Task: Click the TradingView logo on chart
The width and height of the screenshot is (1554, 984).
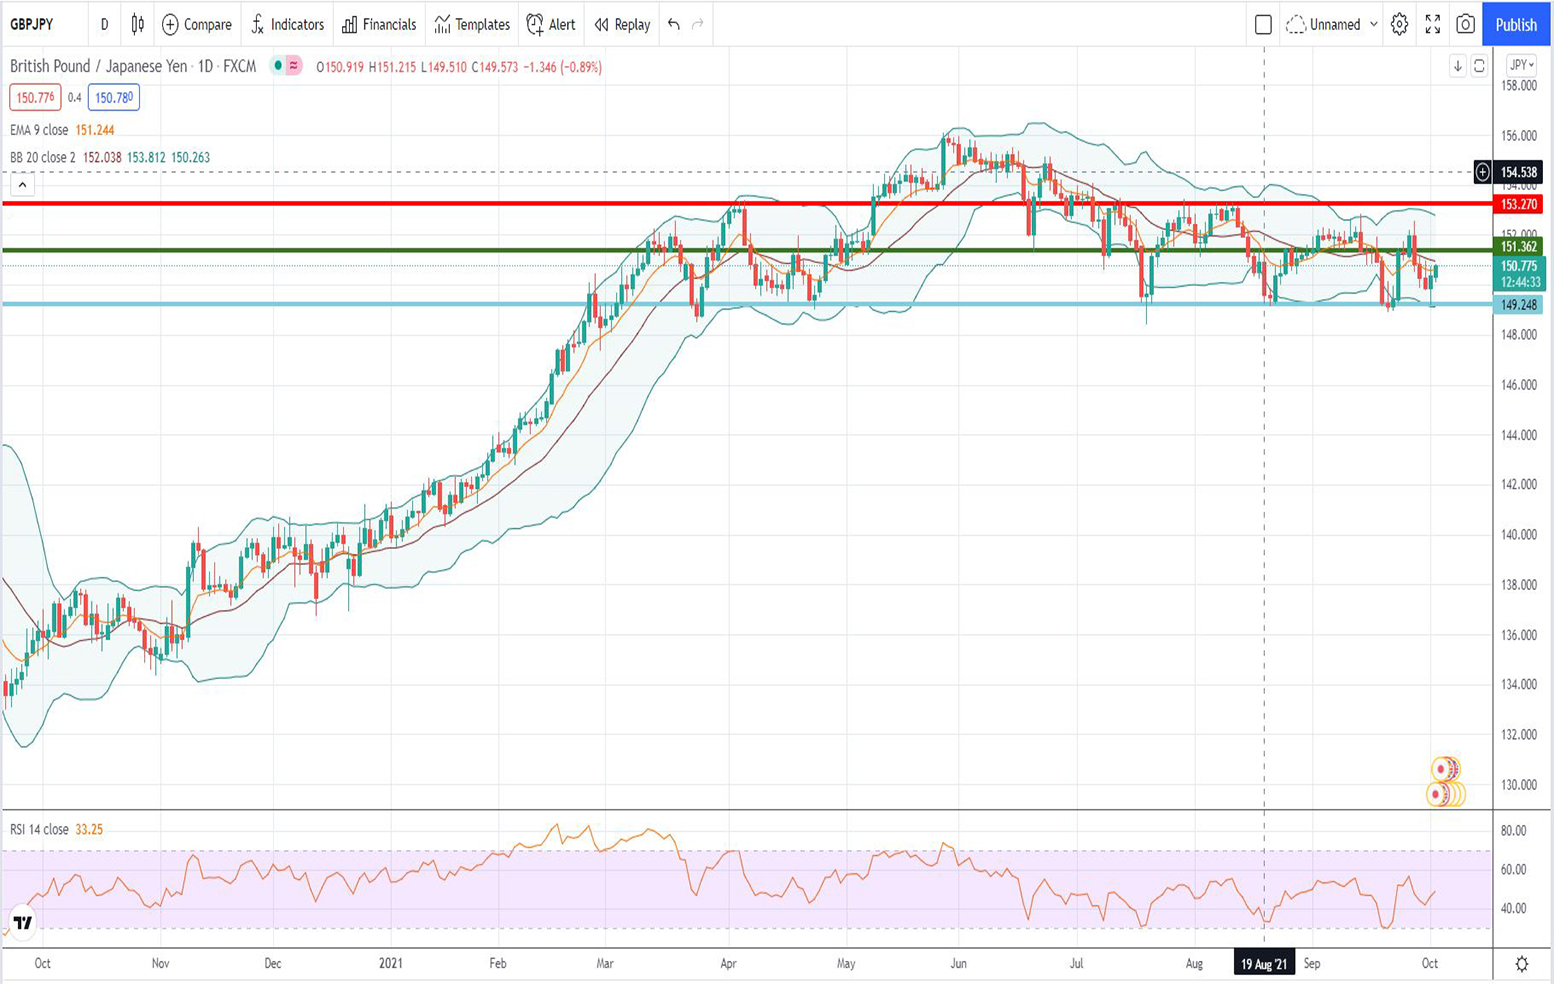Action: point(22,922)
